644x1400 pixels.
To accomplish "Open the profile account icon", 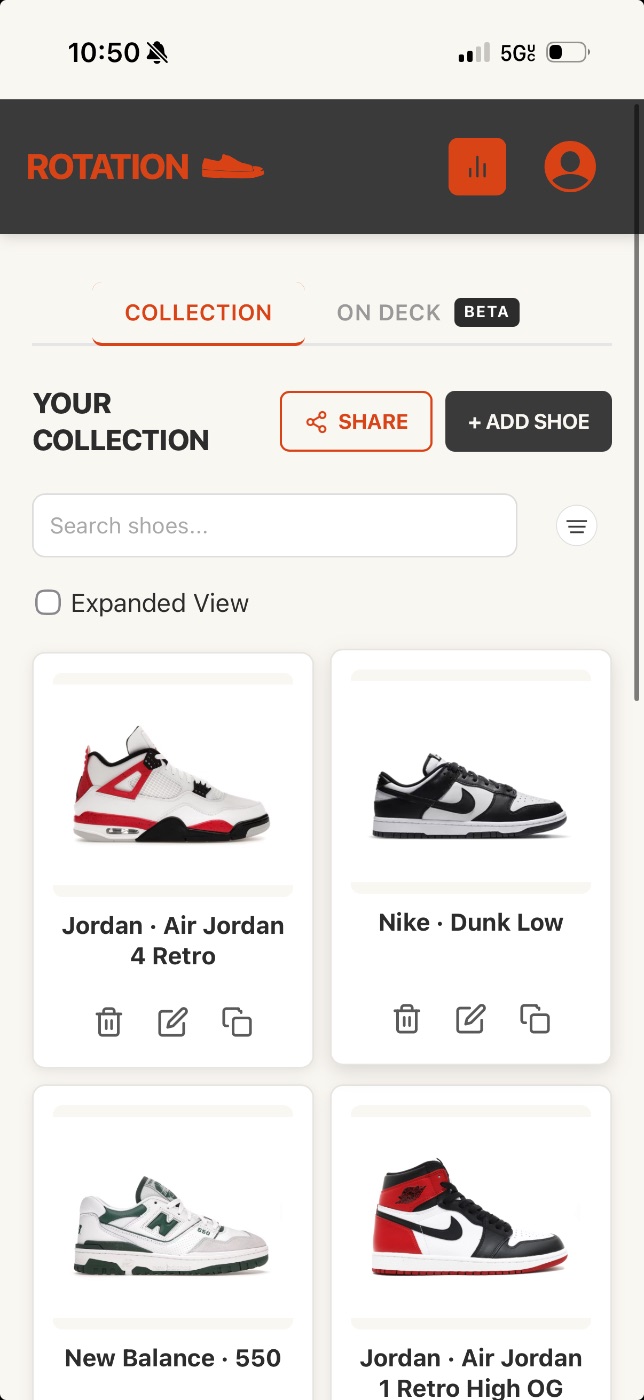I will click(x=570, y=167).
